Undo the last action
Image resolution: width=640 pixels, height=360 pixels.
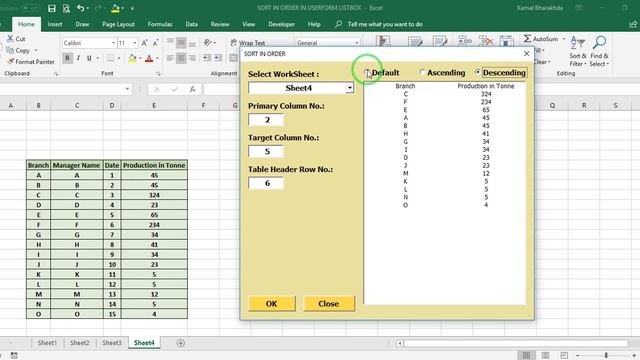pyautogui.click(x=80, y=8)
